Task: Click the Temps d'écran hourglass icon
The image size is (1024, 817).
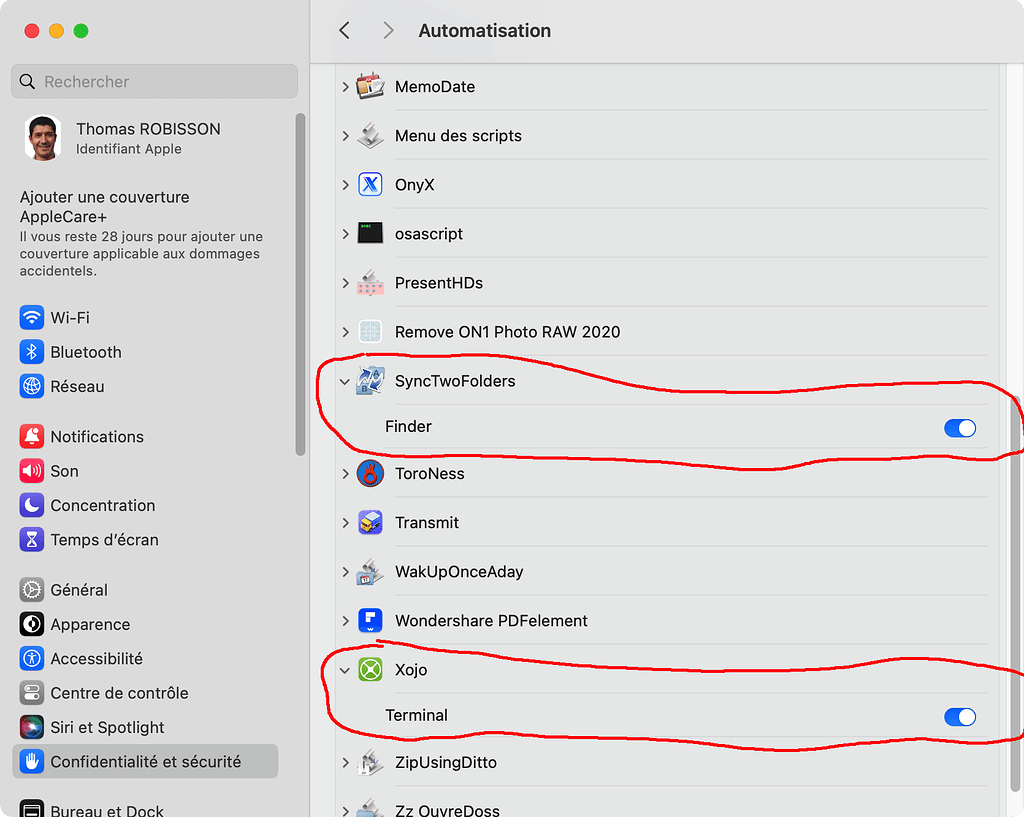Action: (x=31, y=539)
